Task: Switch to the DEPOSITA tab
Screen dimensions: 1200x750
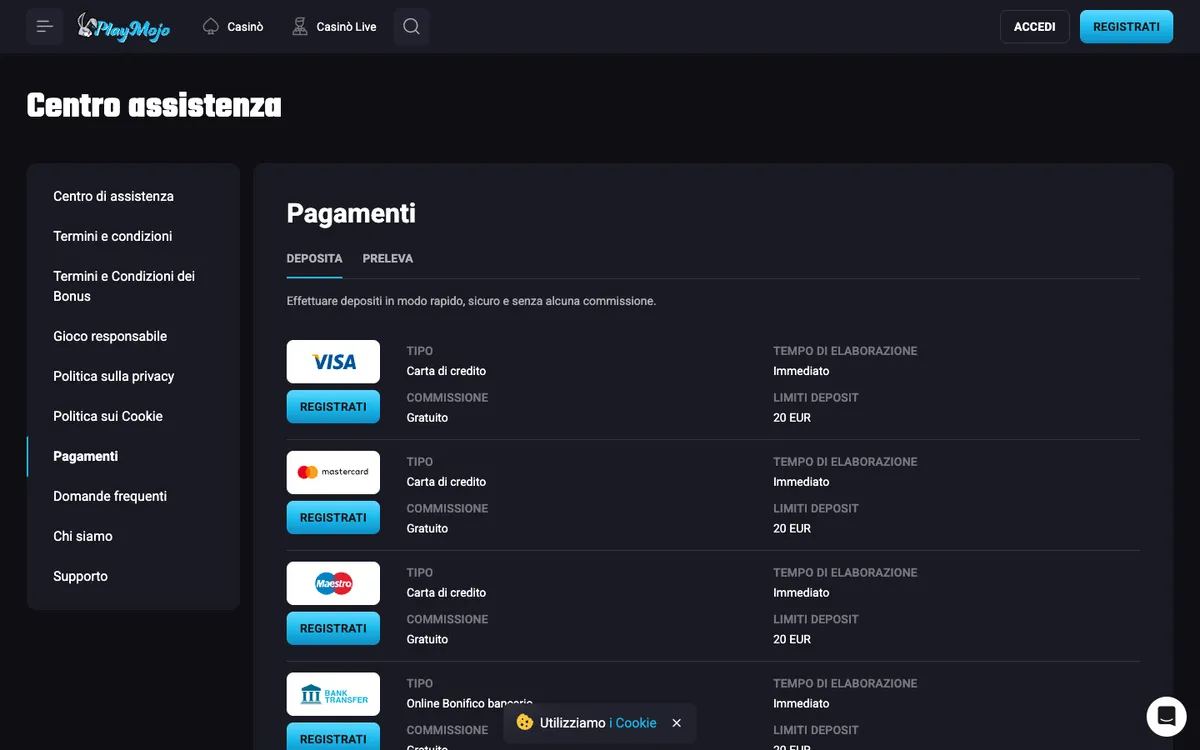Action: (x=314, y=258)
